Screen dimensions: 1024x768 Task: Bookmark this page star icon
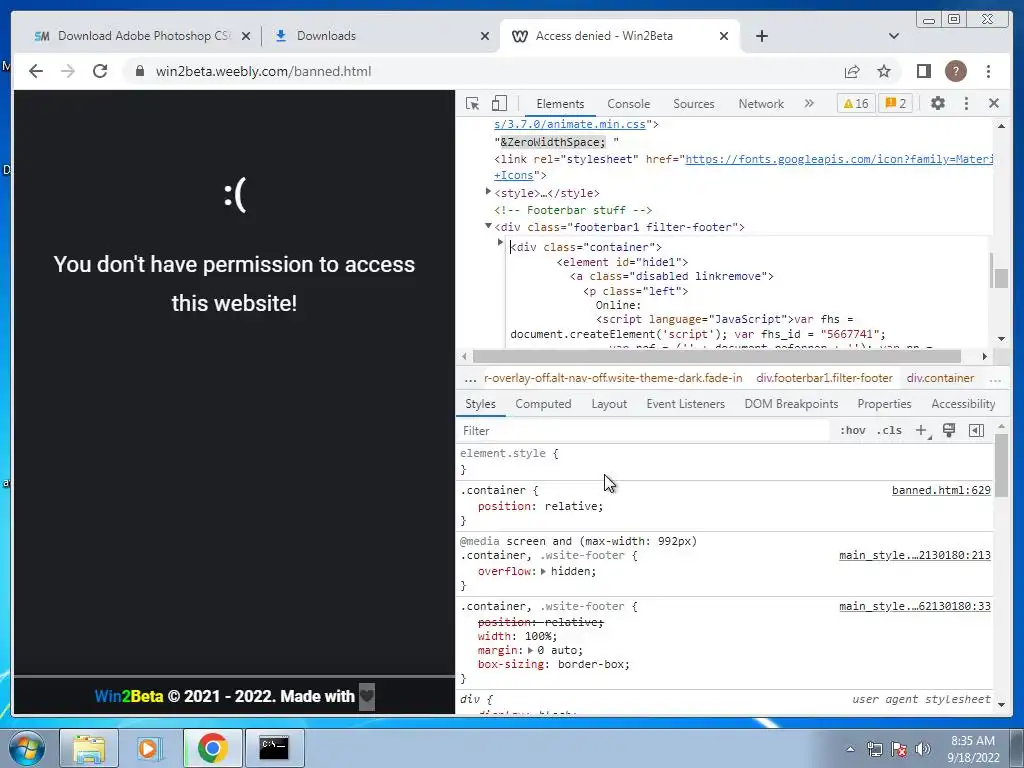click(x=884, y=71)
